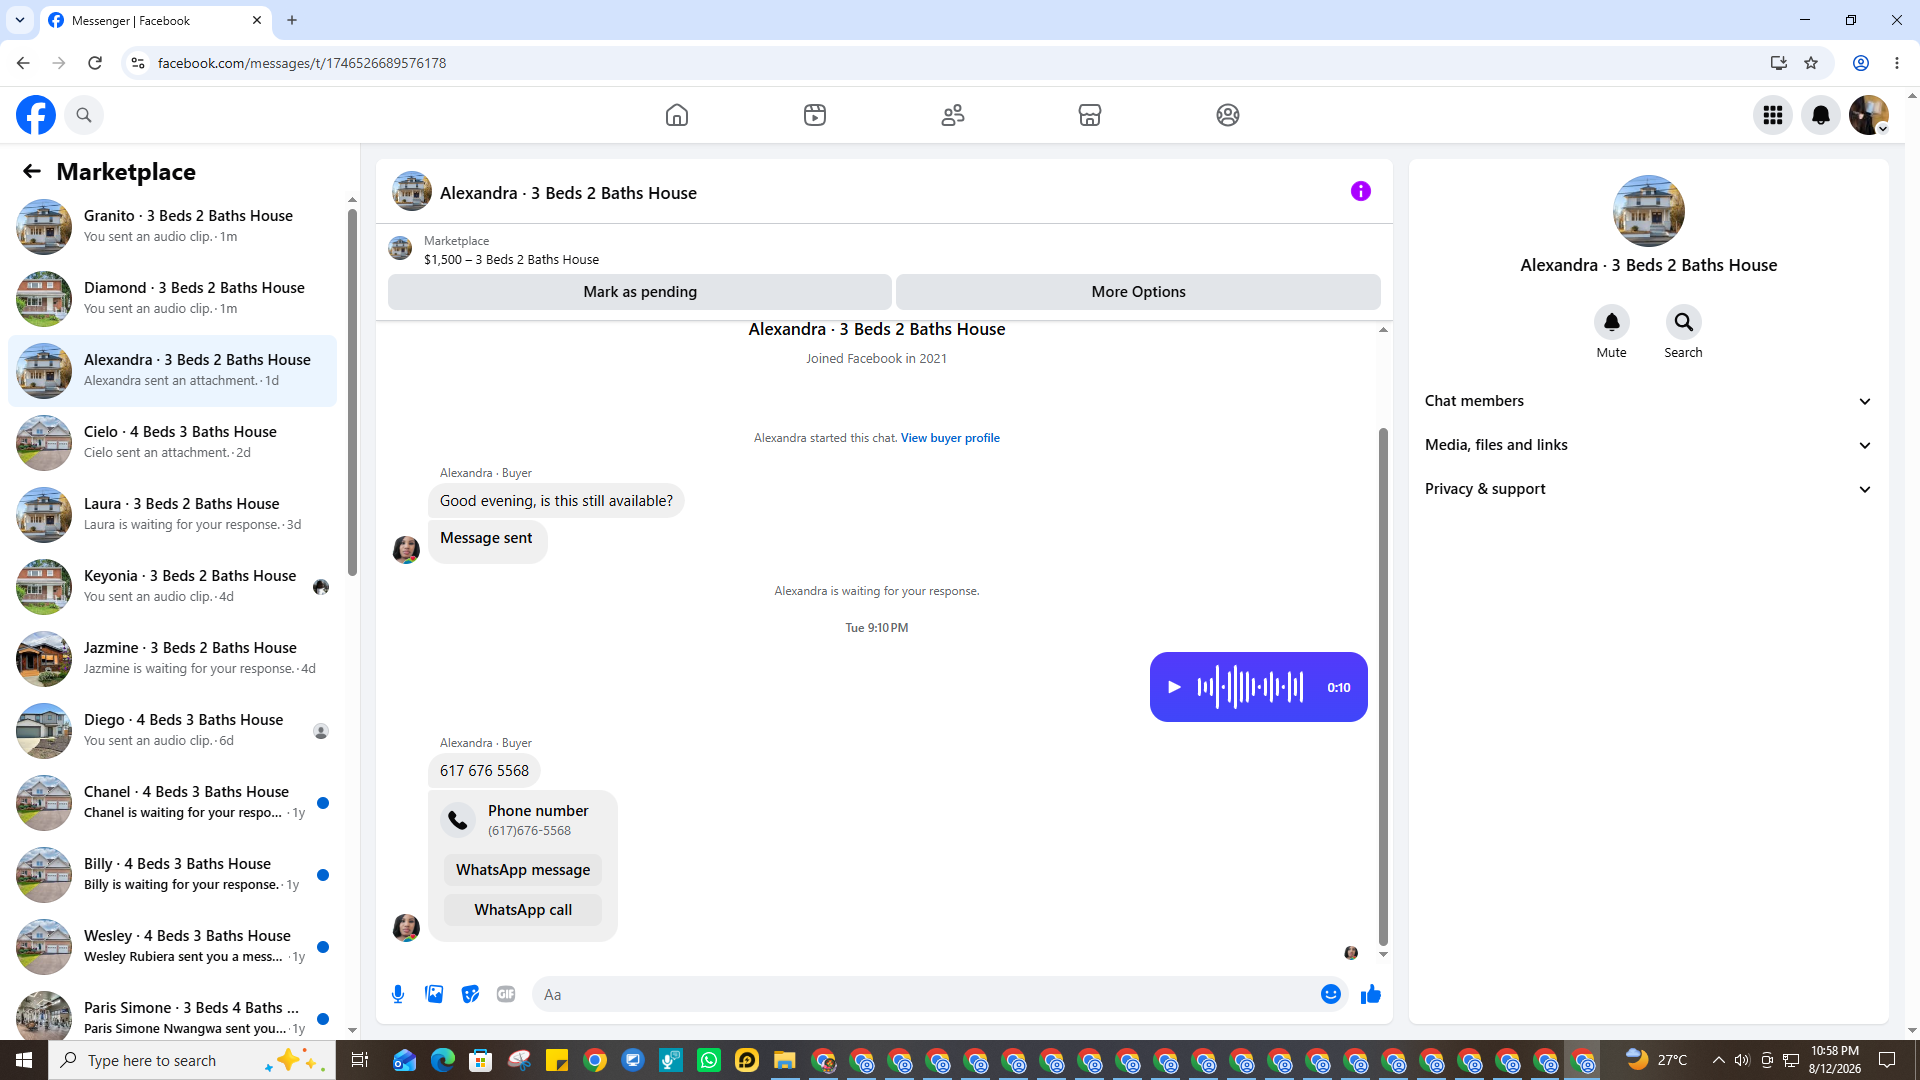Record a voice clip with the microphone

398,994
